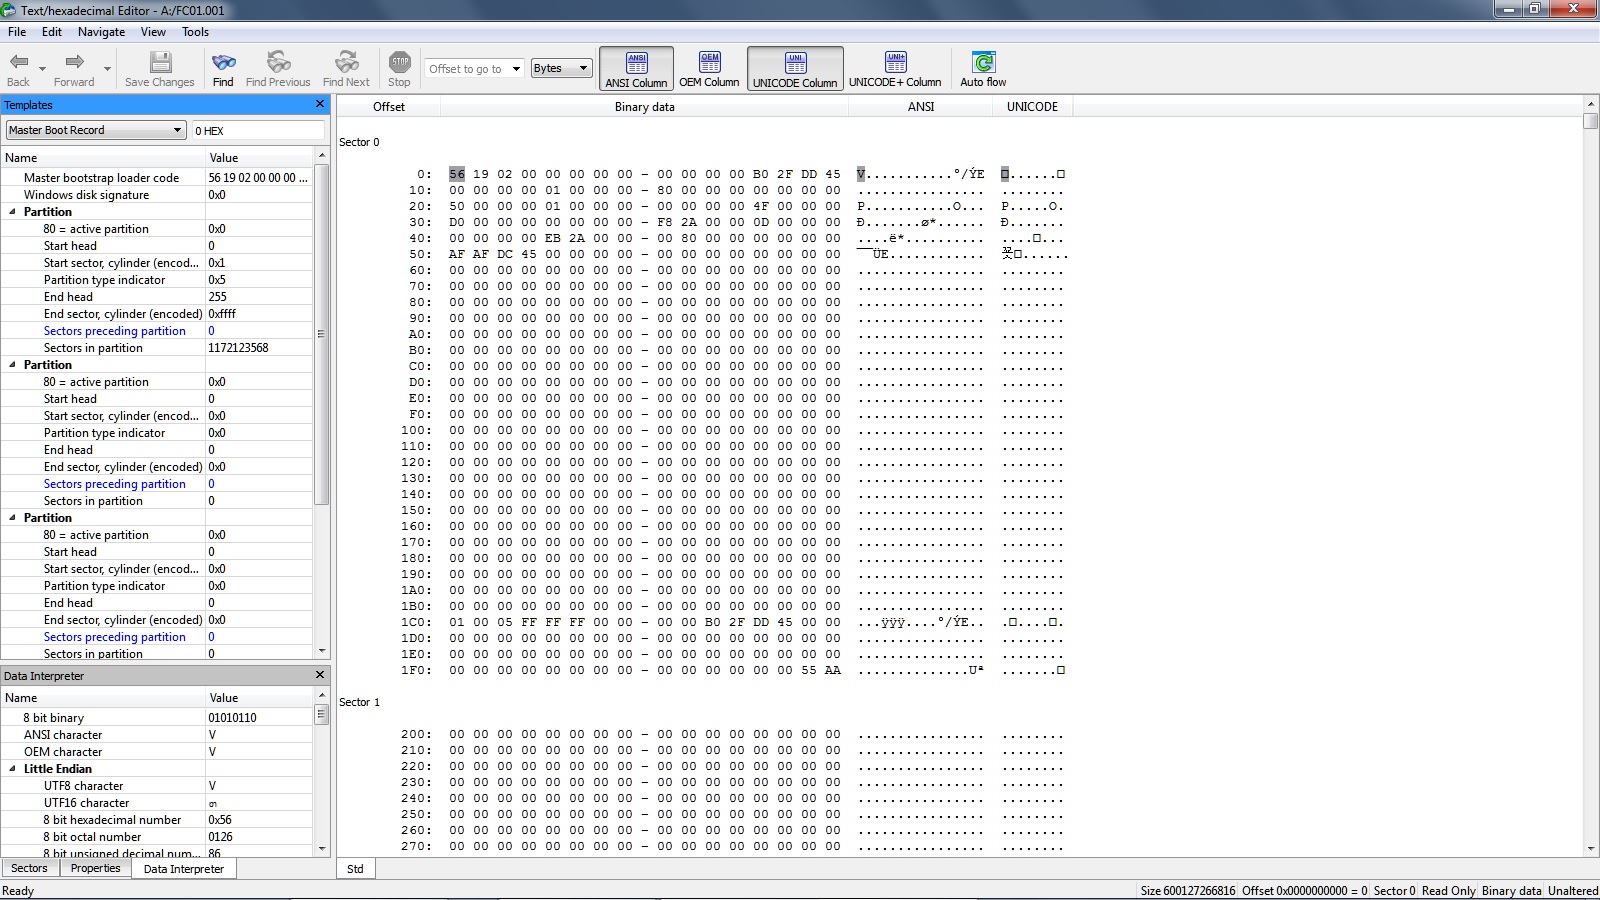Click third partition's Sectors preceding partition link
Viewport: 1600px width, 900px height.
point(115,637)
